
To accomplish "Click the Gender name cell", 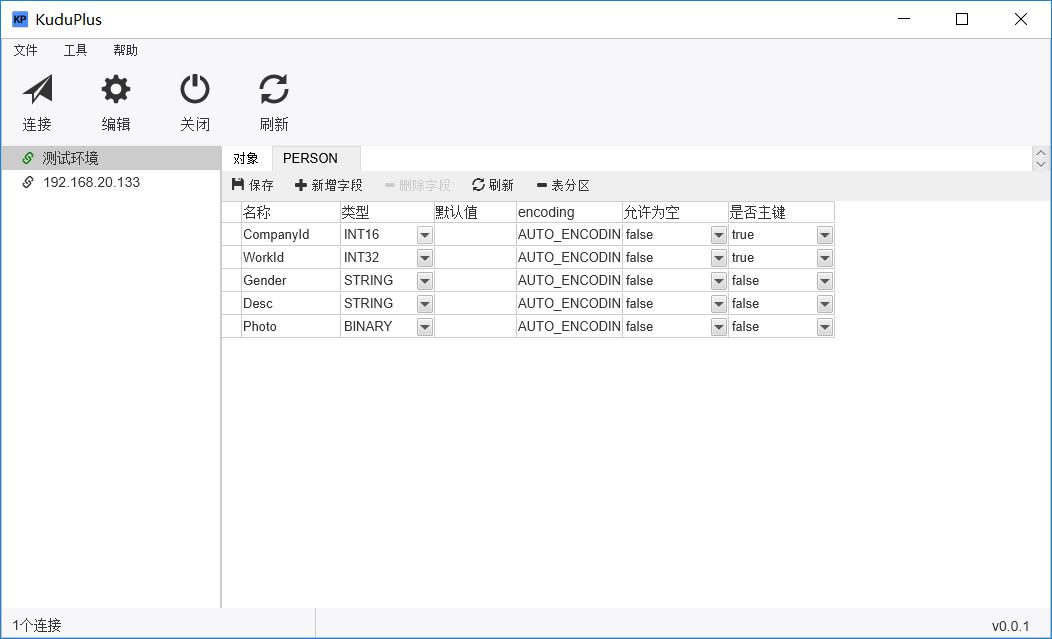I will coord(291,280).
